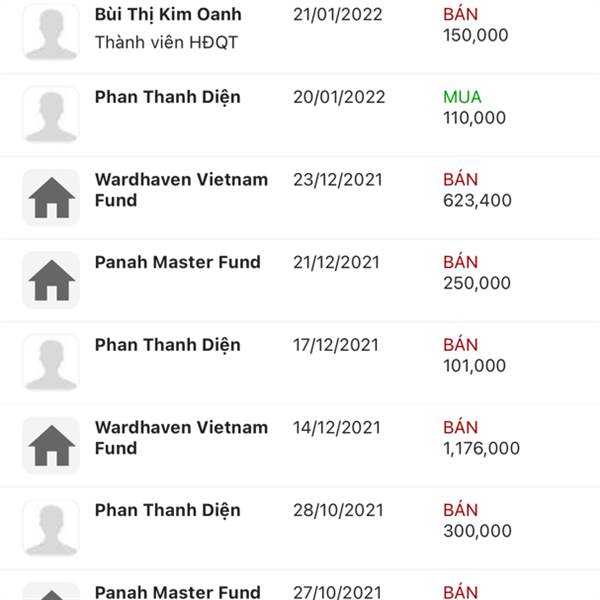
Task: Tap avatar icon for Phan Thanh Diện 28/10/2021
Action: tap(51, 528)
